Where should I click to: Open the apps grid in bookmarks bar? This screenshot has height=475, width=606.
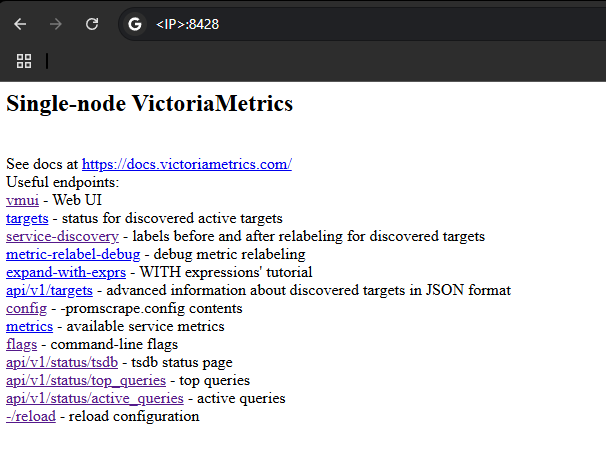(x=24, y=61)
